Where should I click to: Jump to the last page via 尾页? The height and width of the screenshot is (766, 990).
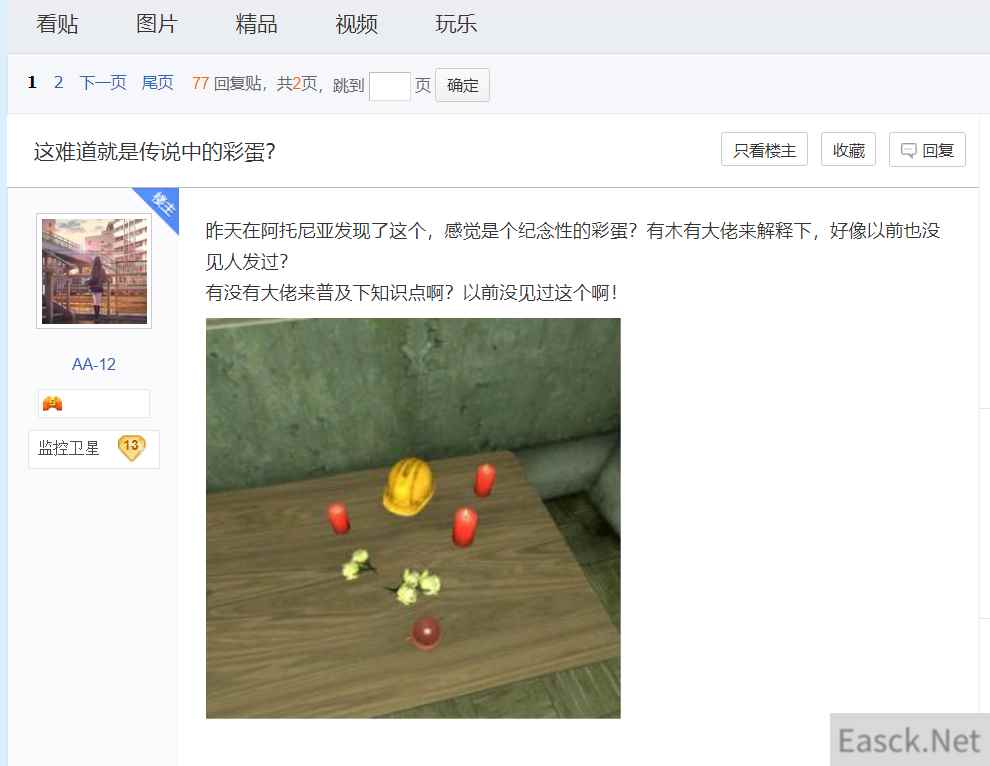(x=157, y=83)
